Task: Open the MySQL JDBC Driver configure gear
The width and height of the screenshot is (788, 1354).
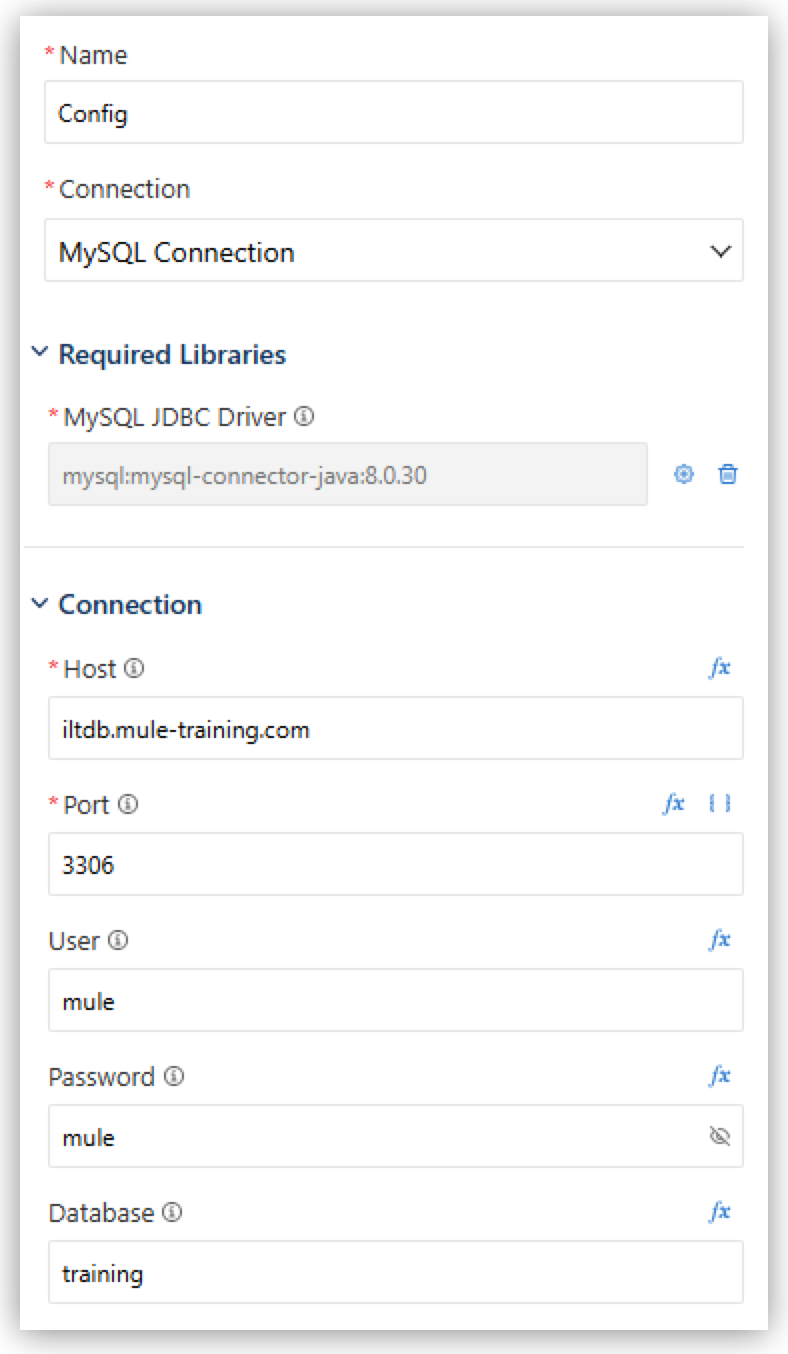Action: [x=684, y=475]
